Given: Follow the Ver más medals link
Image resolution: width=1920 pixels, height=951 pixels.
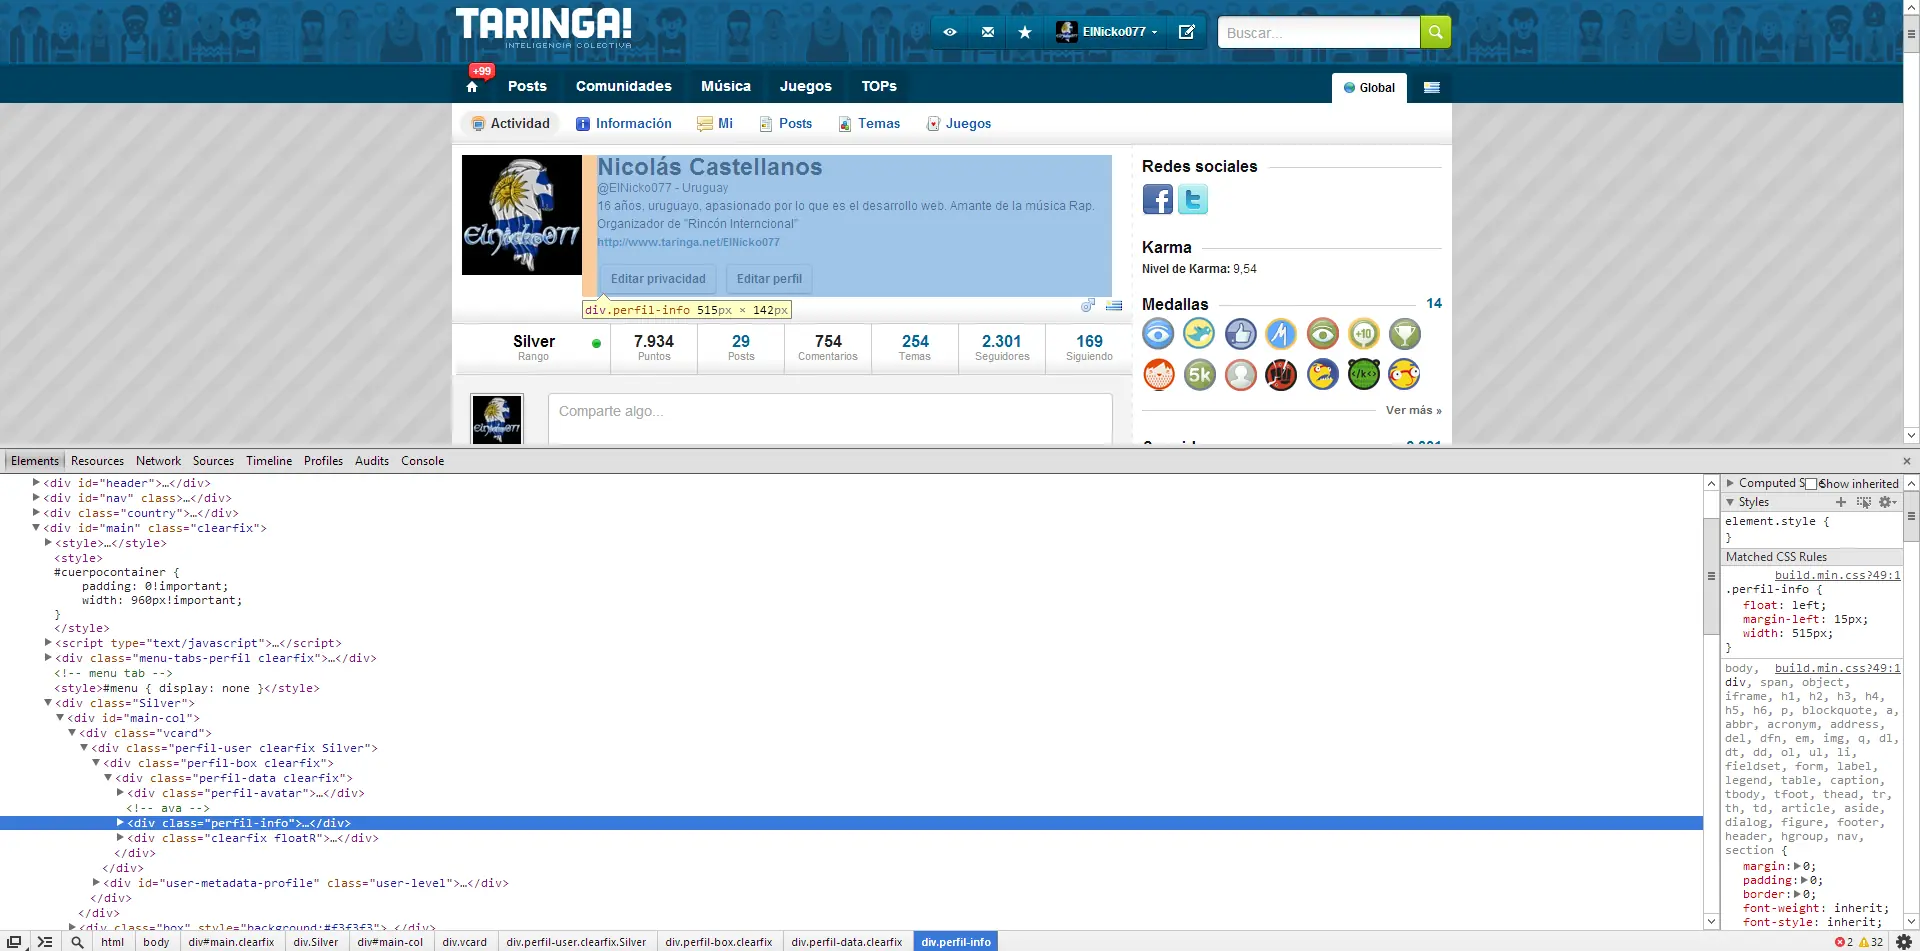Looking at the screenshot, I should (x=1413, y=410).
